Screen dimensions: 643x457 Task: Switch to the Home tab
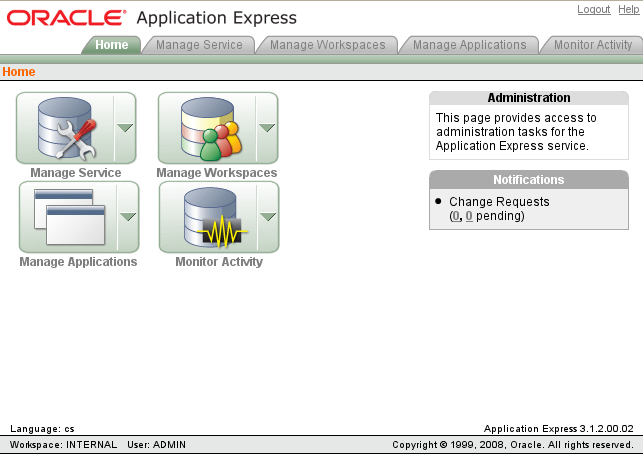(x=112, y=45)
